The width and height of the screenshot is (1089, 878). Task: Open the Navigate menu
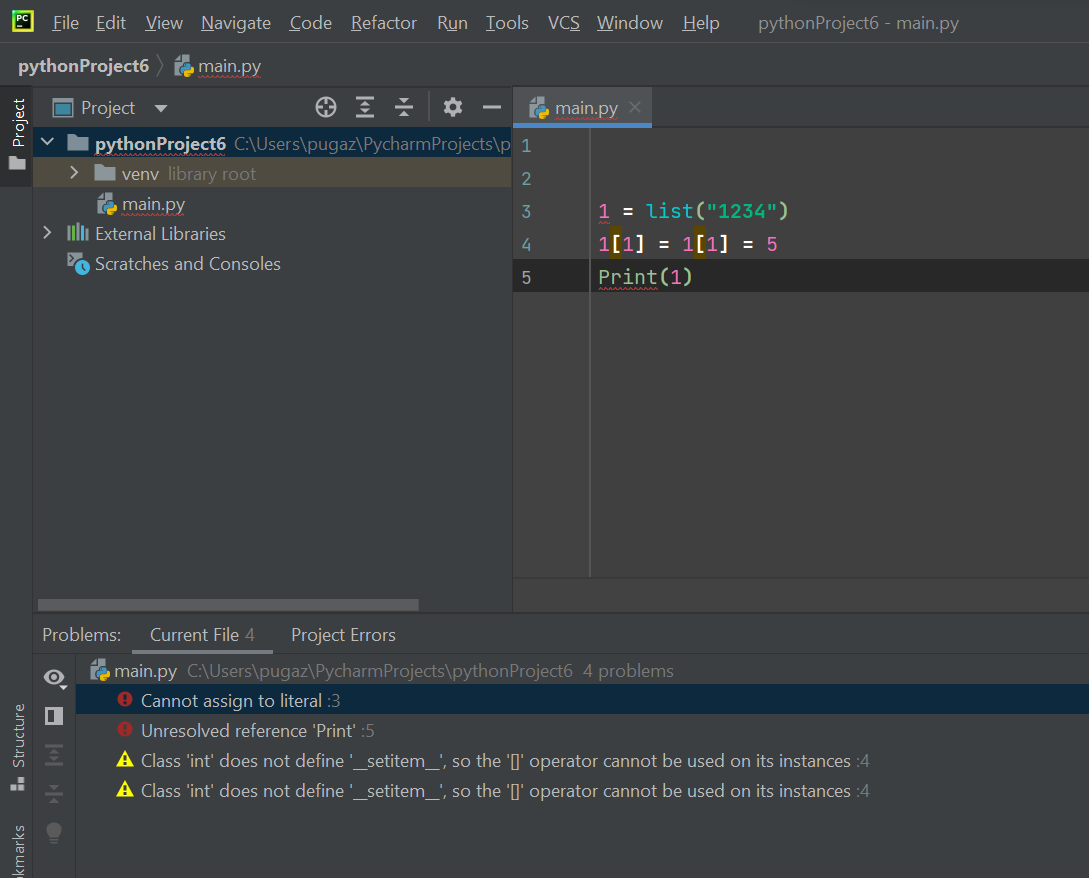(x=235, y=23)
